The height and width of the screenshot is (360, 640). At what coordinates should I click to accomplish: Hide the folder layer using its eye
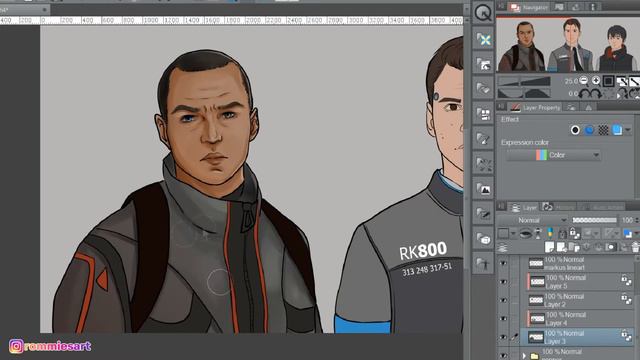pyautogui.click(x=503, y=355)
